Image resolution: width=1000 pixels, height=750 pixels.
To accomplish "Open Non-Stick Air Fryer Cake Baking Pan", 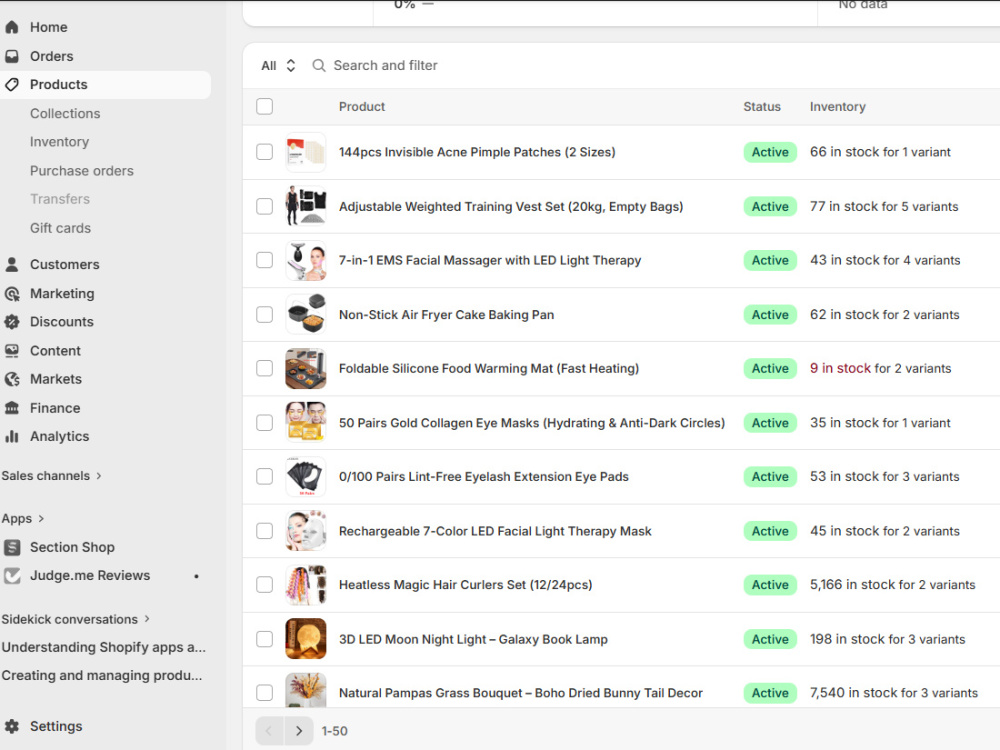I will (446, 314).
